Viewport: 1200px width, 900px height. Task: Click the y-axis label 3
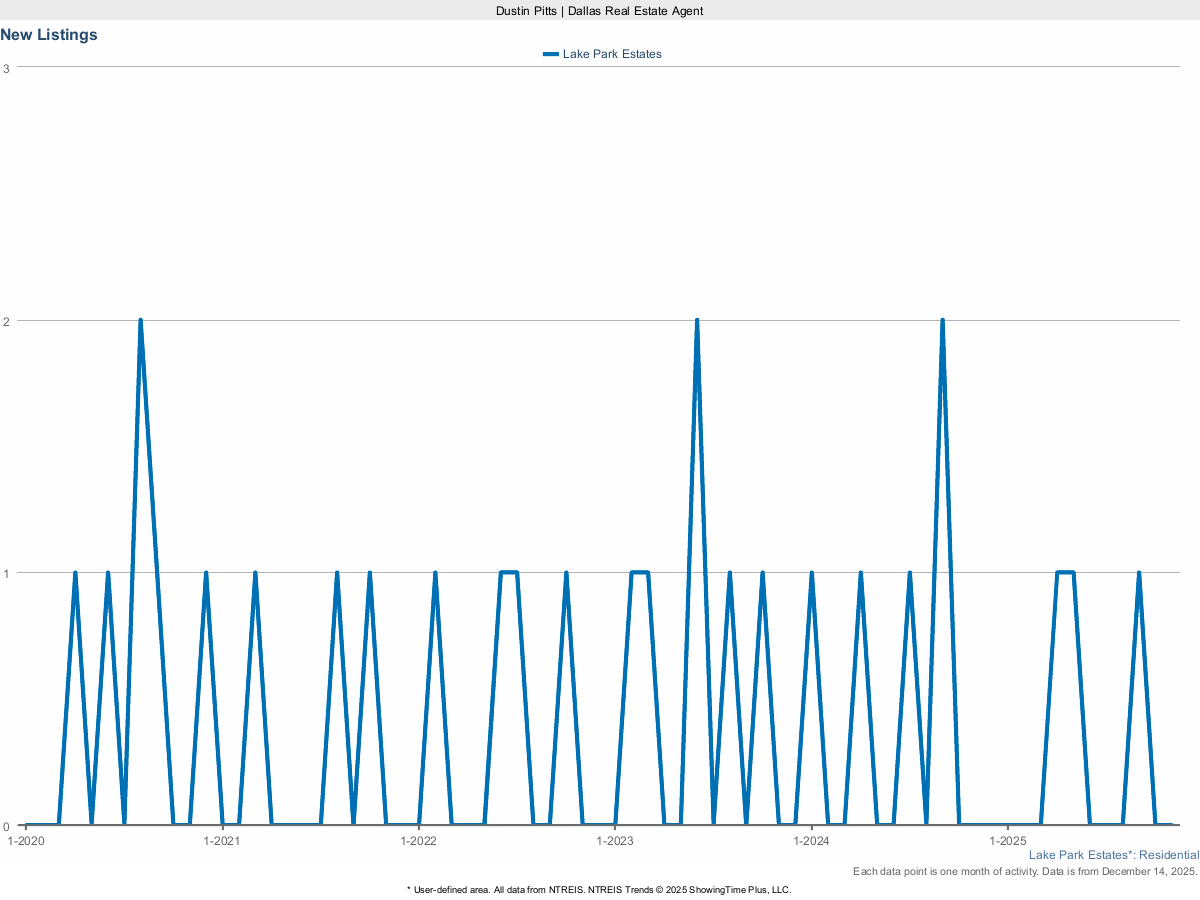6,68
